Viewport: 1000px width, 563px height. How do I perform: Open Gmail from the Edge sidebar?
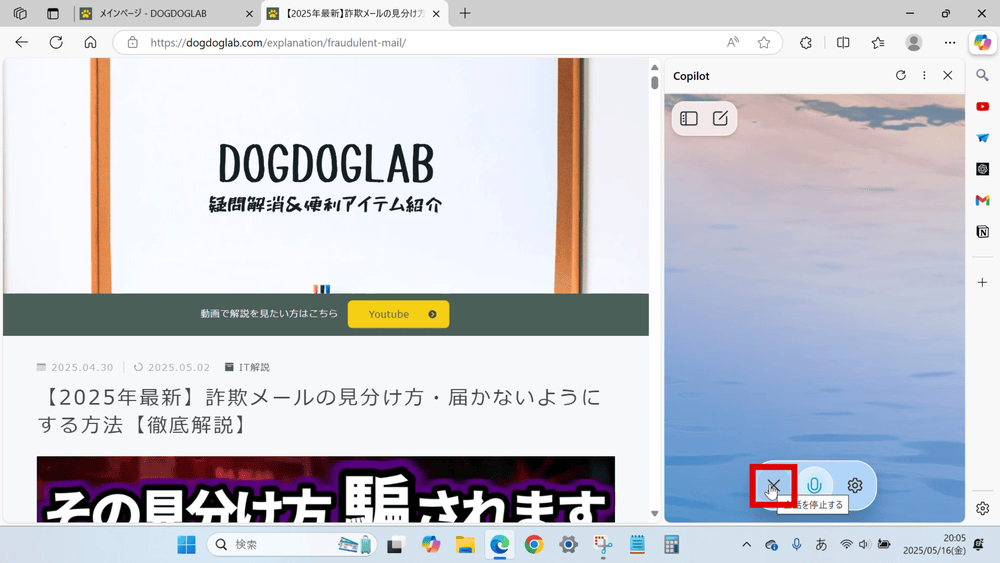[983, 200]
